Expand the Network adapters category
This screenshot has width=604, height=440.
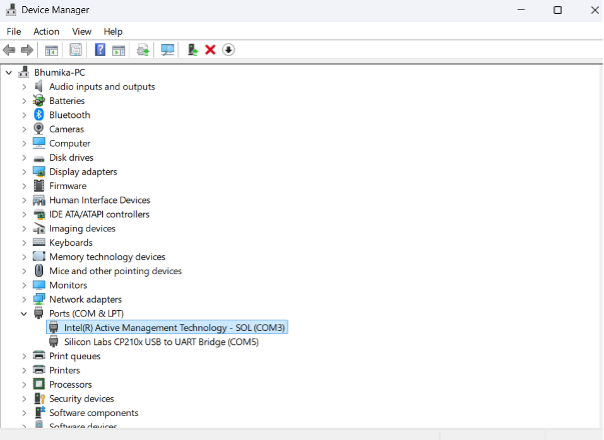(24, 299)
